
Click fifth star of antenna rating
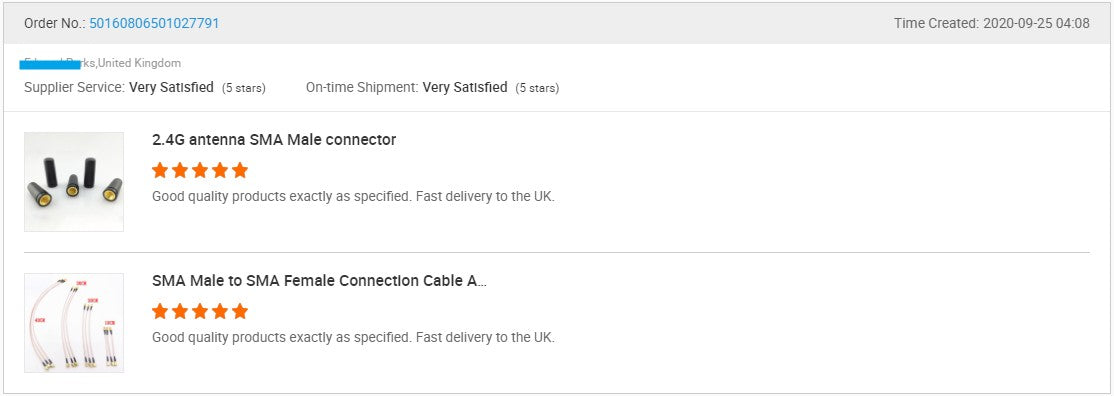tap(240, 170)
